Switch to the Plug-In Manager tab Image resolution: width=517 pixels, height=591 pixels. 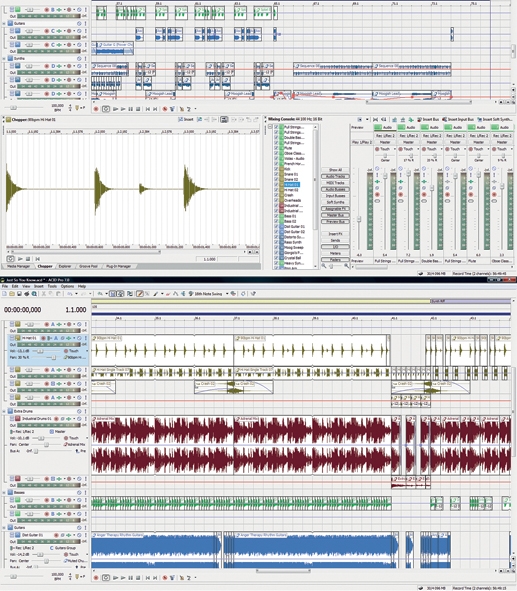point(118,266)
